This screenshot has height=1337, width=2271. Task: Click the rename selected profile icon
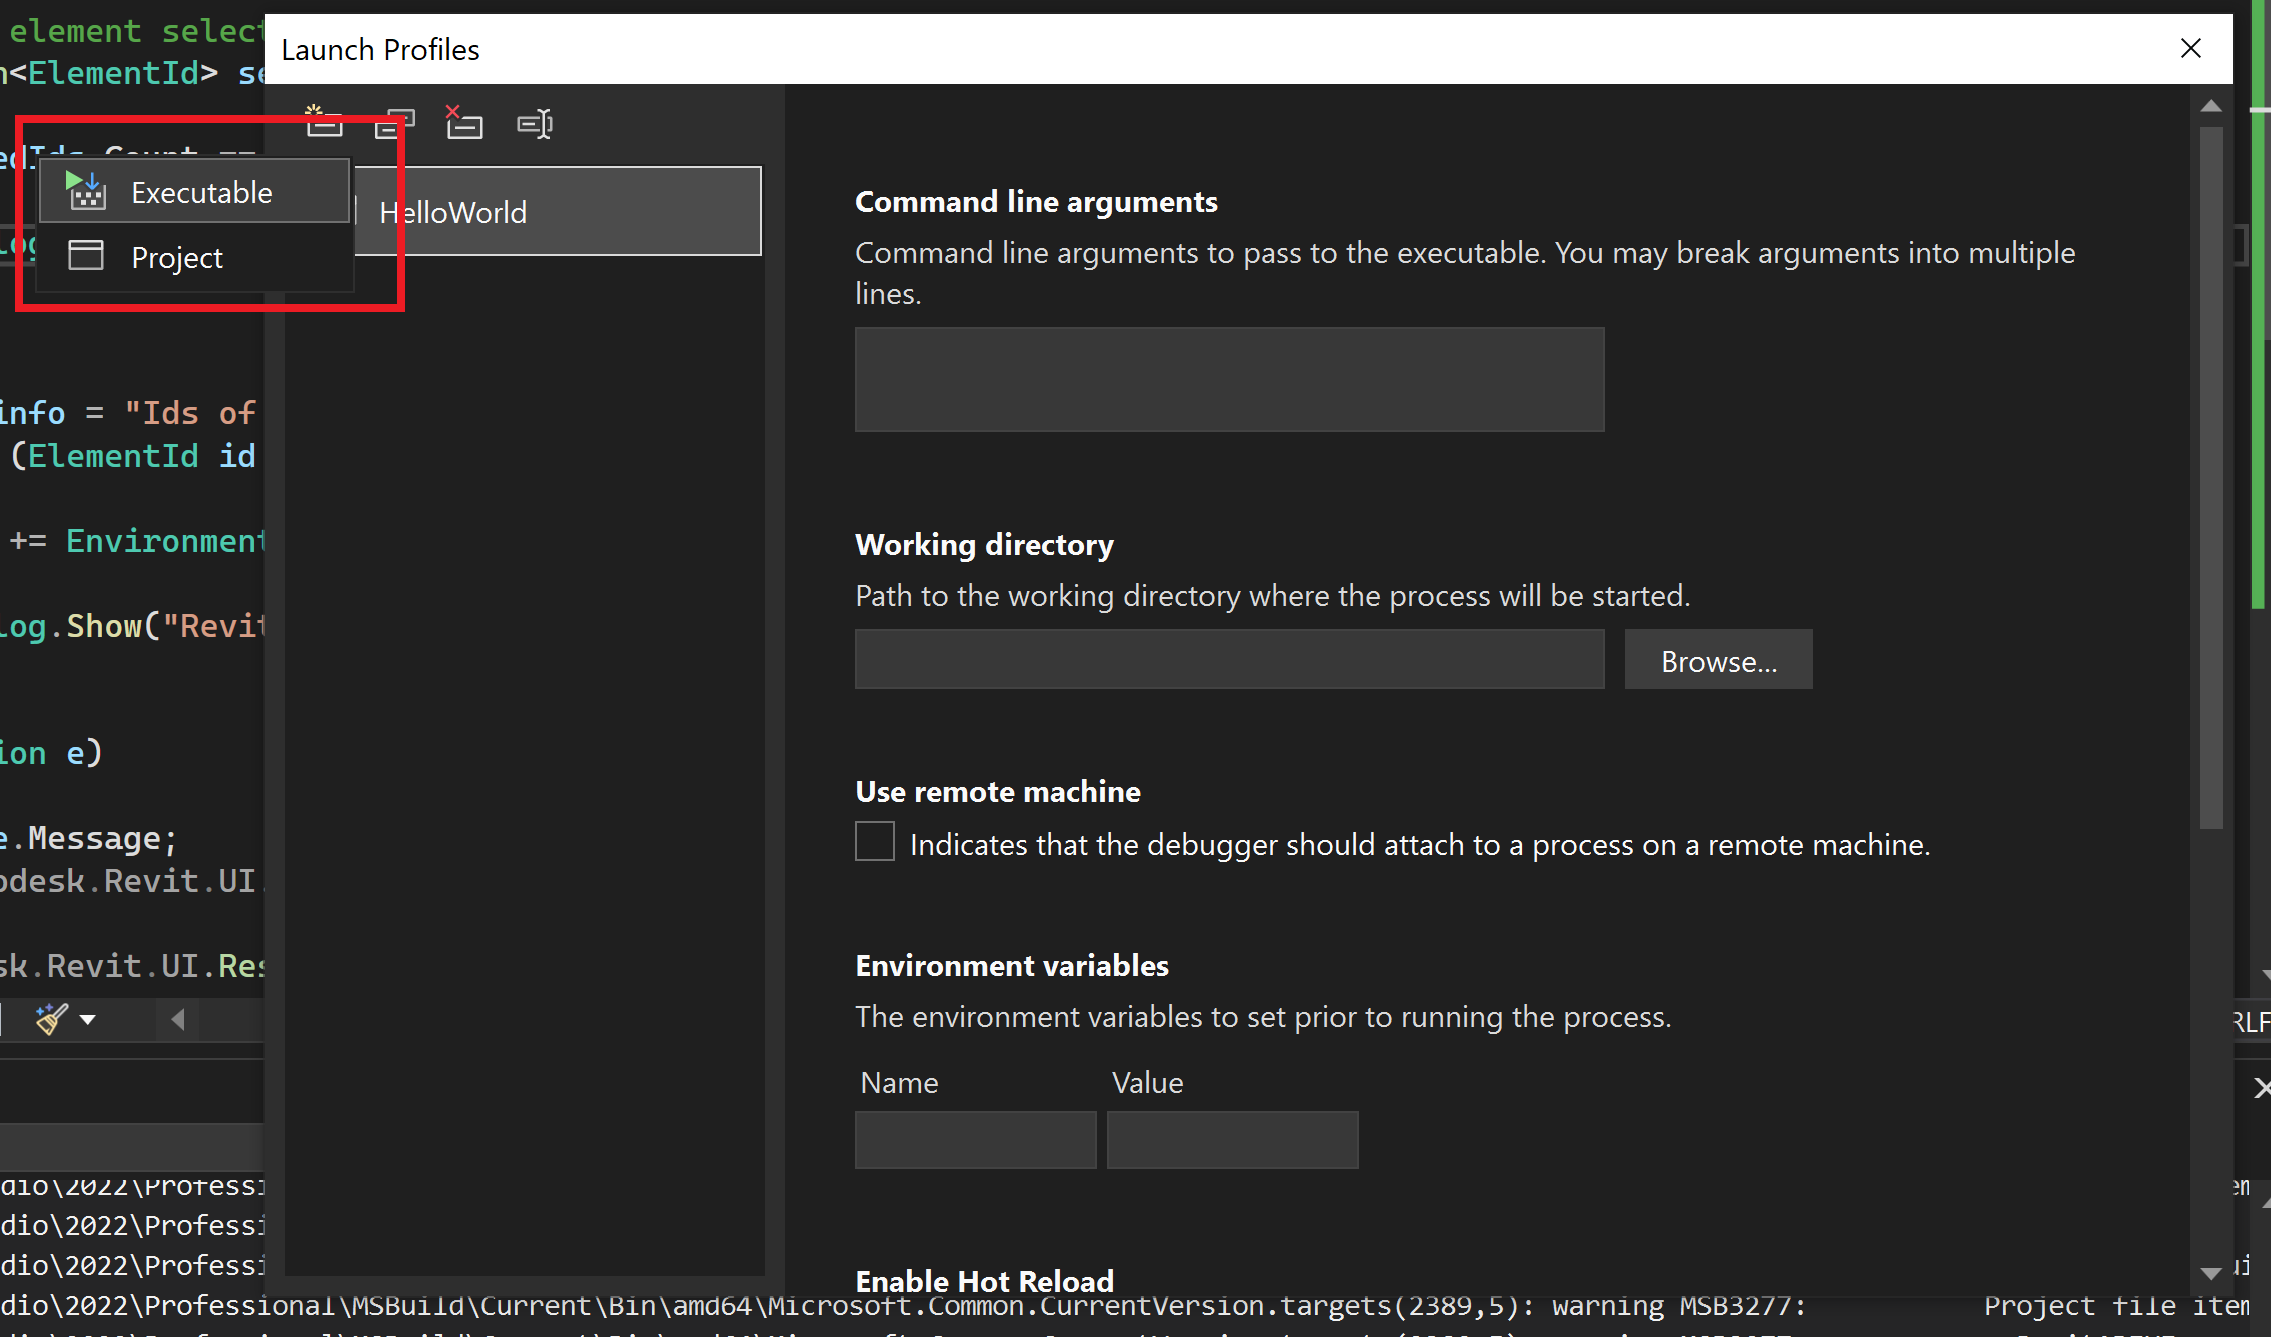click(x=534, y=124)
